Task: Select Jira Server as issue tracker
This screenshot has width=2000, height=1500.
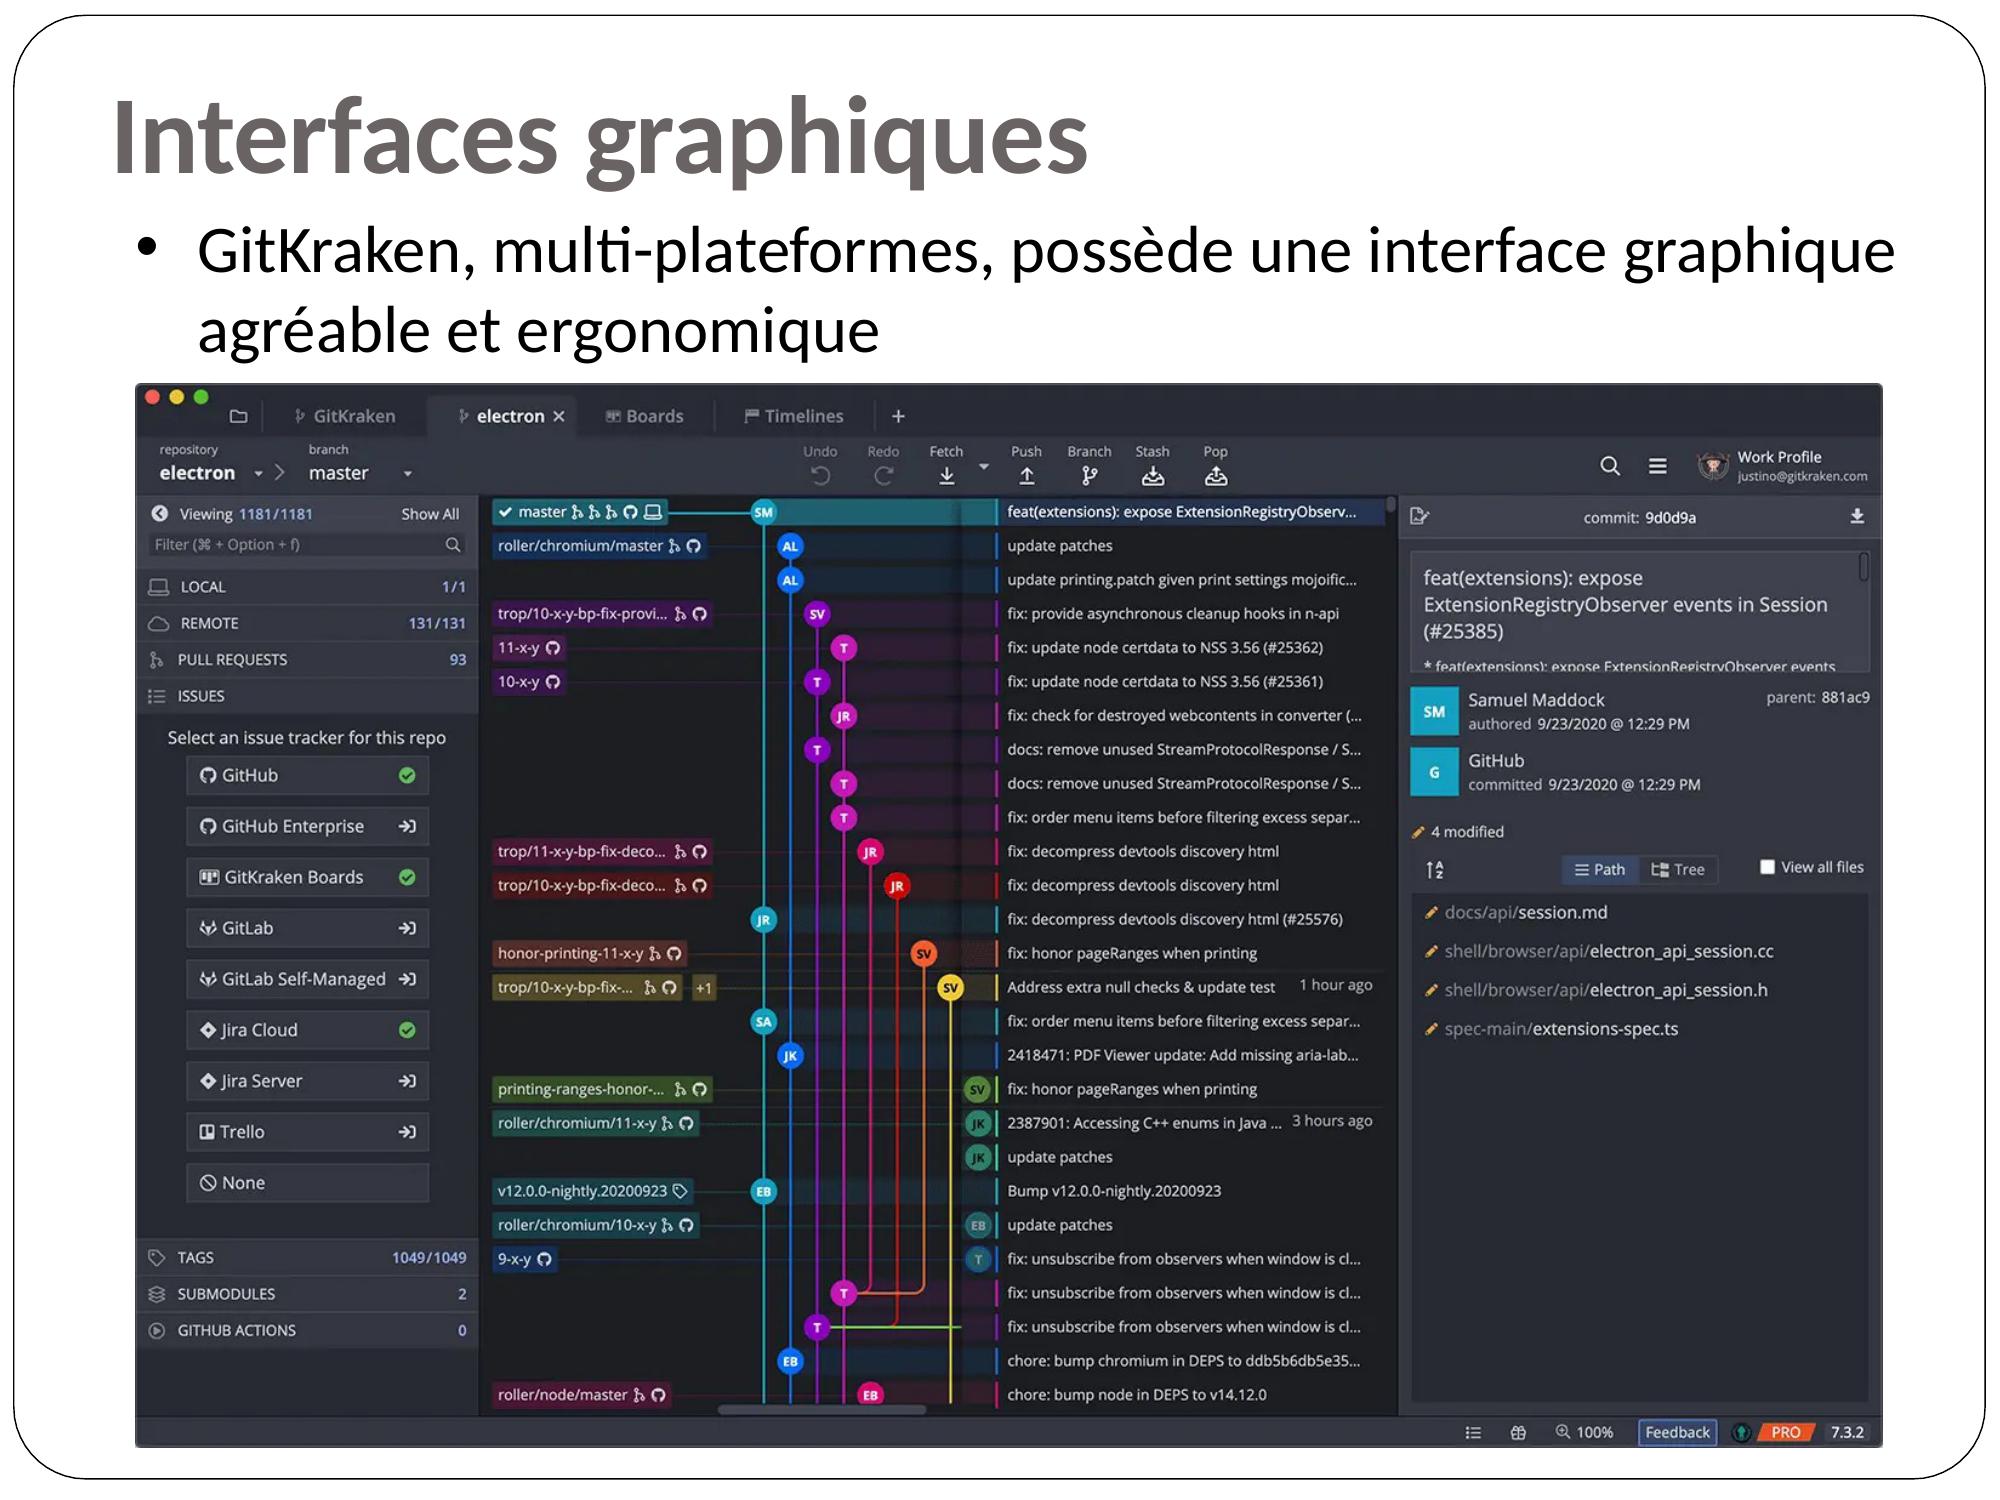Action: pos(307,1081)
